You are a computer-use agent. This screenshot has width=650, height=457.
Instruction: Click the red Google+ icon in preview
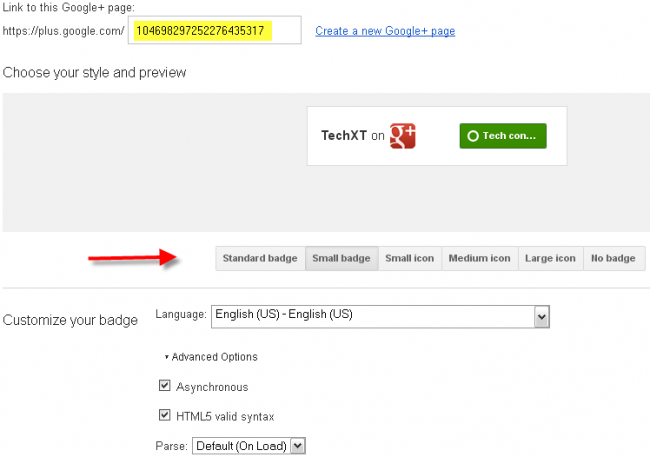pos(403,136)
